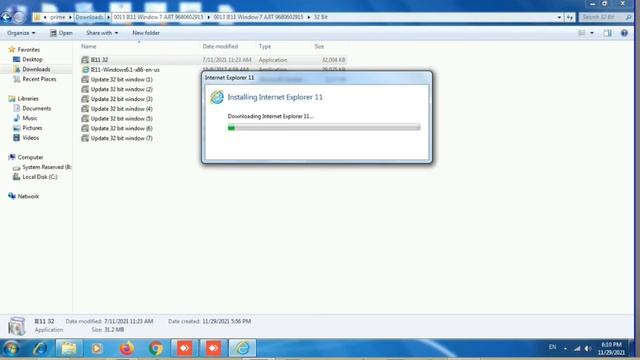
Task: Click the 32 Bit breadcrumb segment
Action: [x=320, y=17]
